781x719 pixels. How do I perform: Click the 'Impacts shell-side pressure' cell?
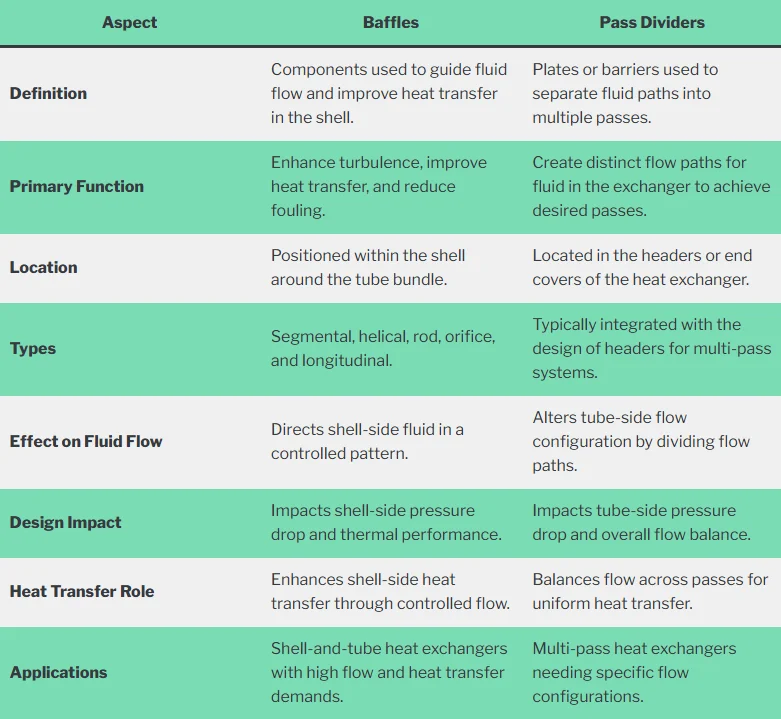387,522
